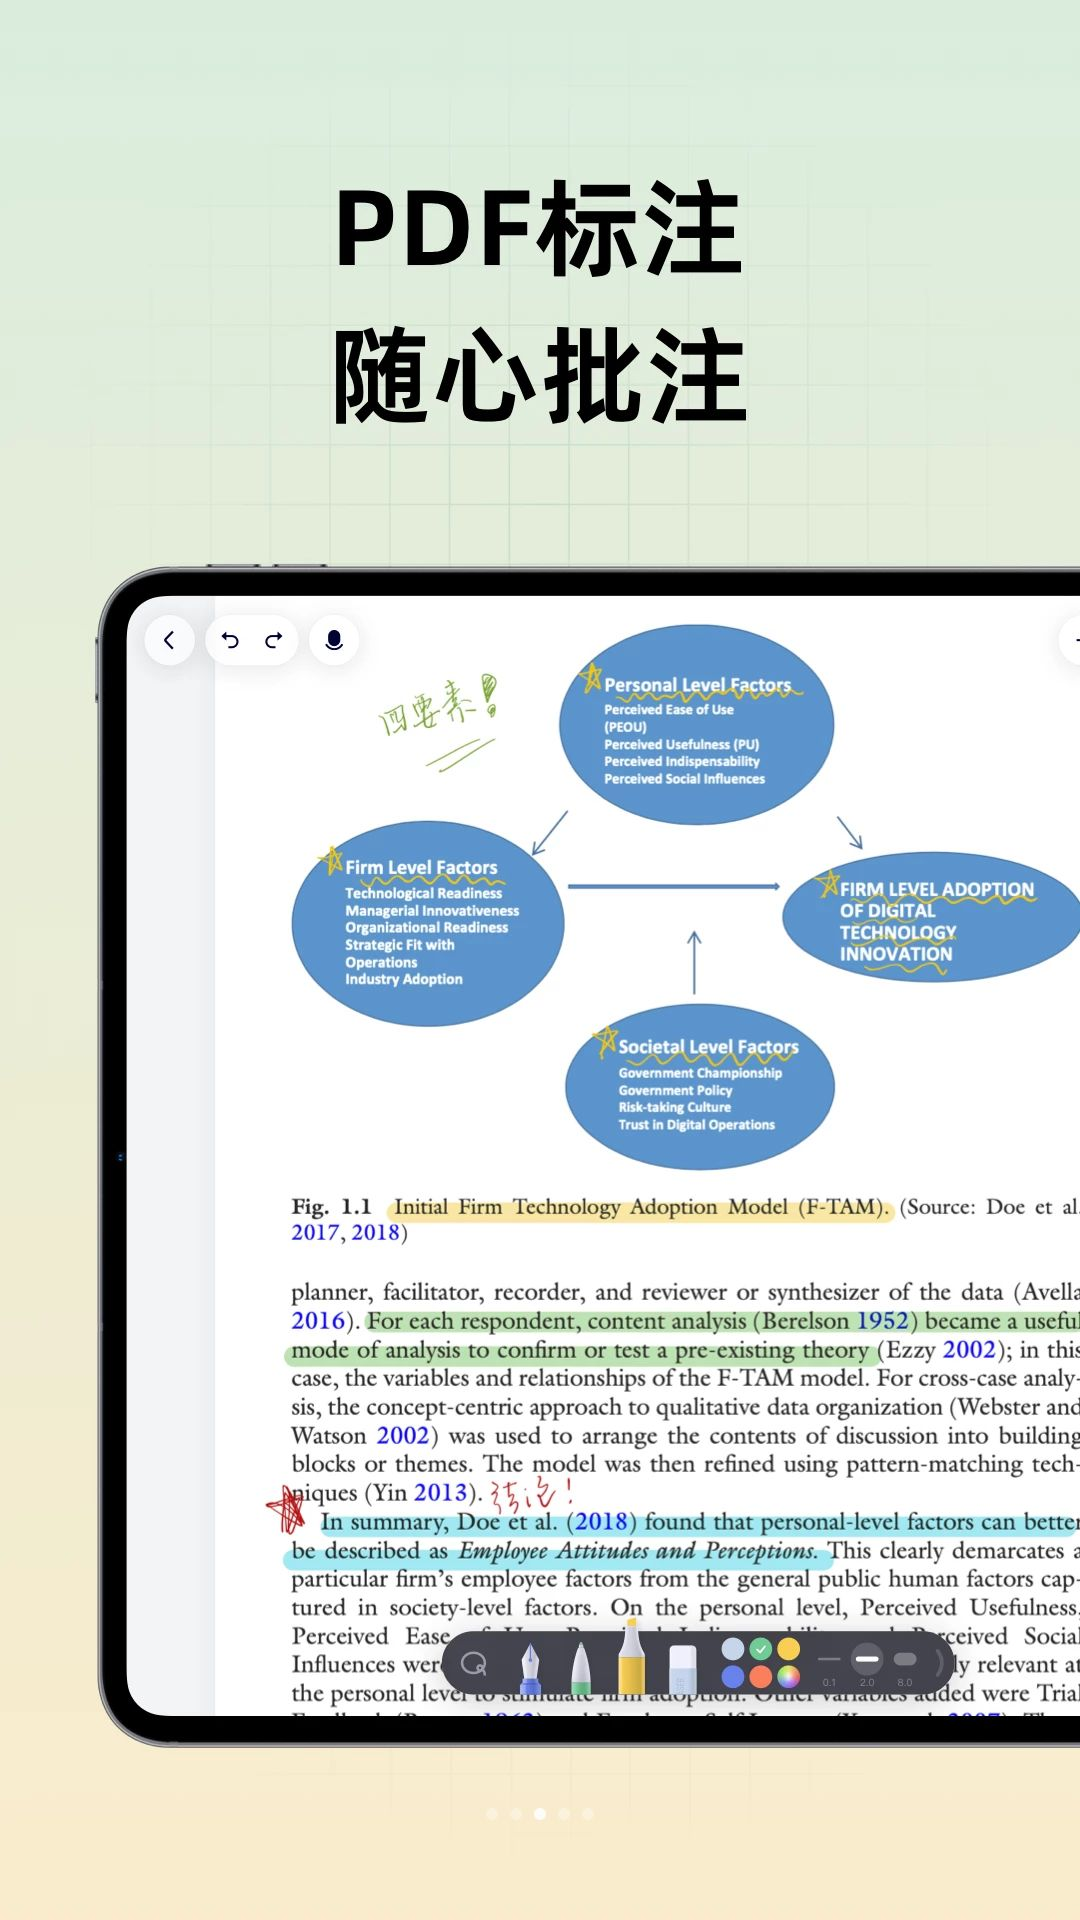
Task: Tap the Societal Level Factors ellipse
Action: pos(700,1087)
